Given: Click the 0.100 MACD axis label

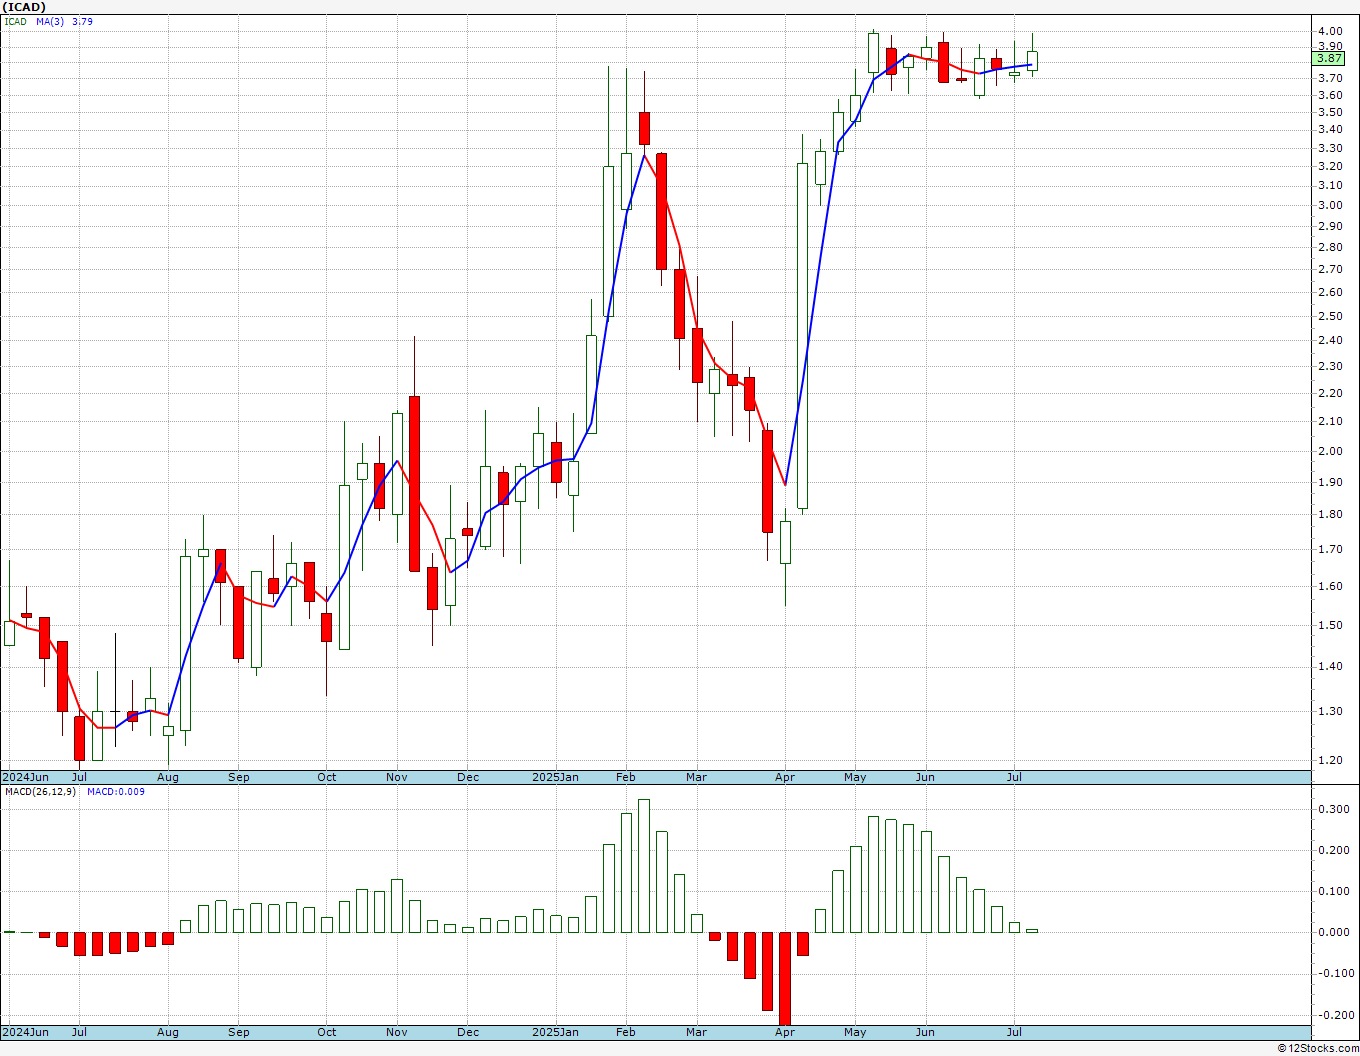Looking at the screenshot, I should tap(1333, 891).
